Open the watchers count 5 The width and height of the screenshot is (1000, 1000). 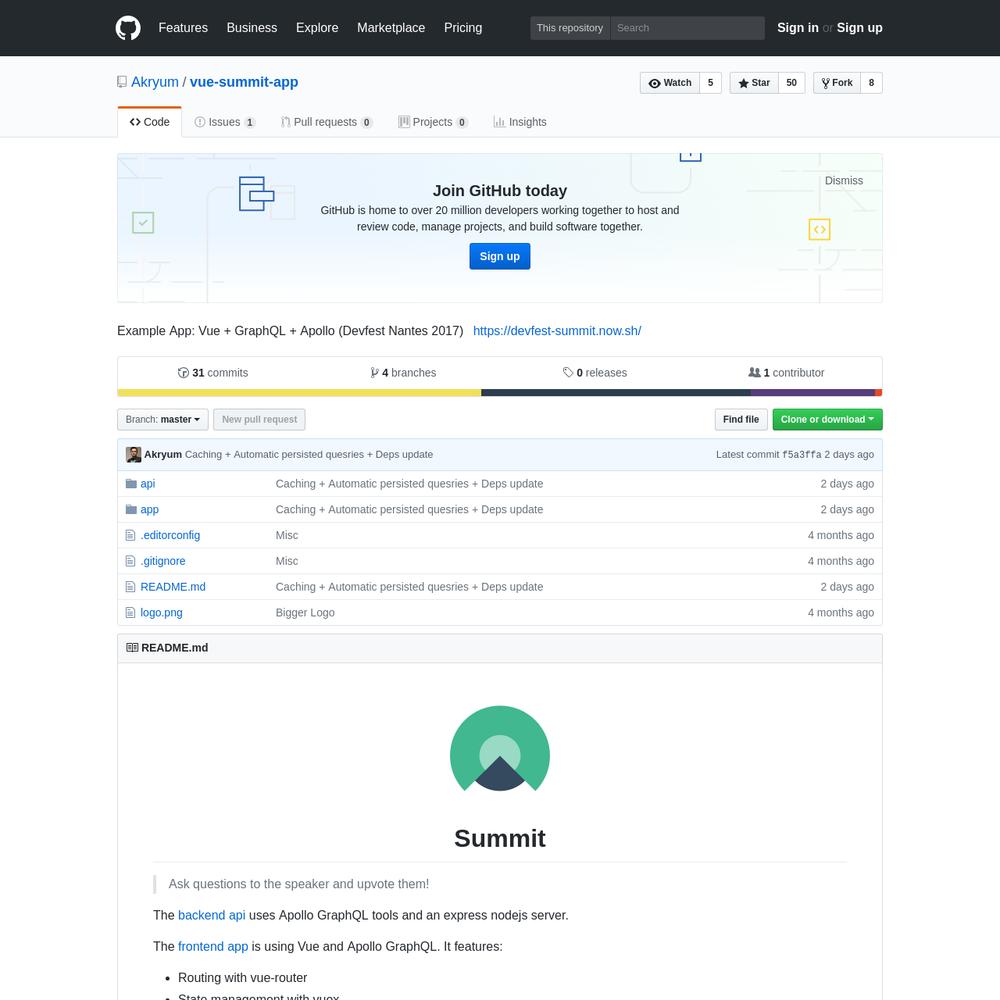point(710,83)
